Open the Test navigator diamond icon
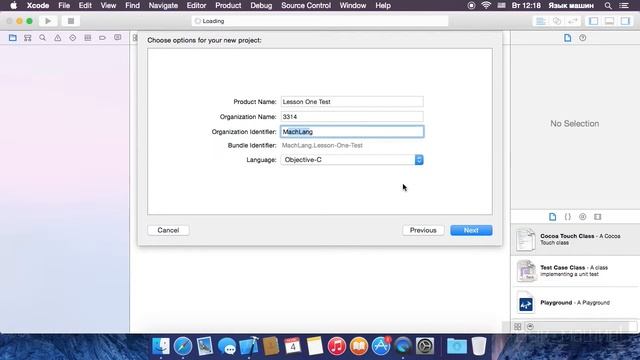640x360 pixels. click(73, 38)
